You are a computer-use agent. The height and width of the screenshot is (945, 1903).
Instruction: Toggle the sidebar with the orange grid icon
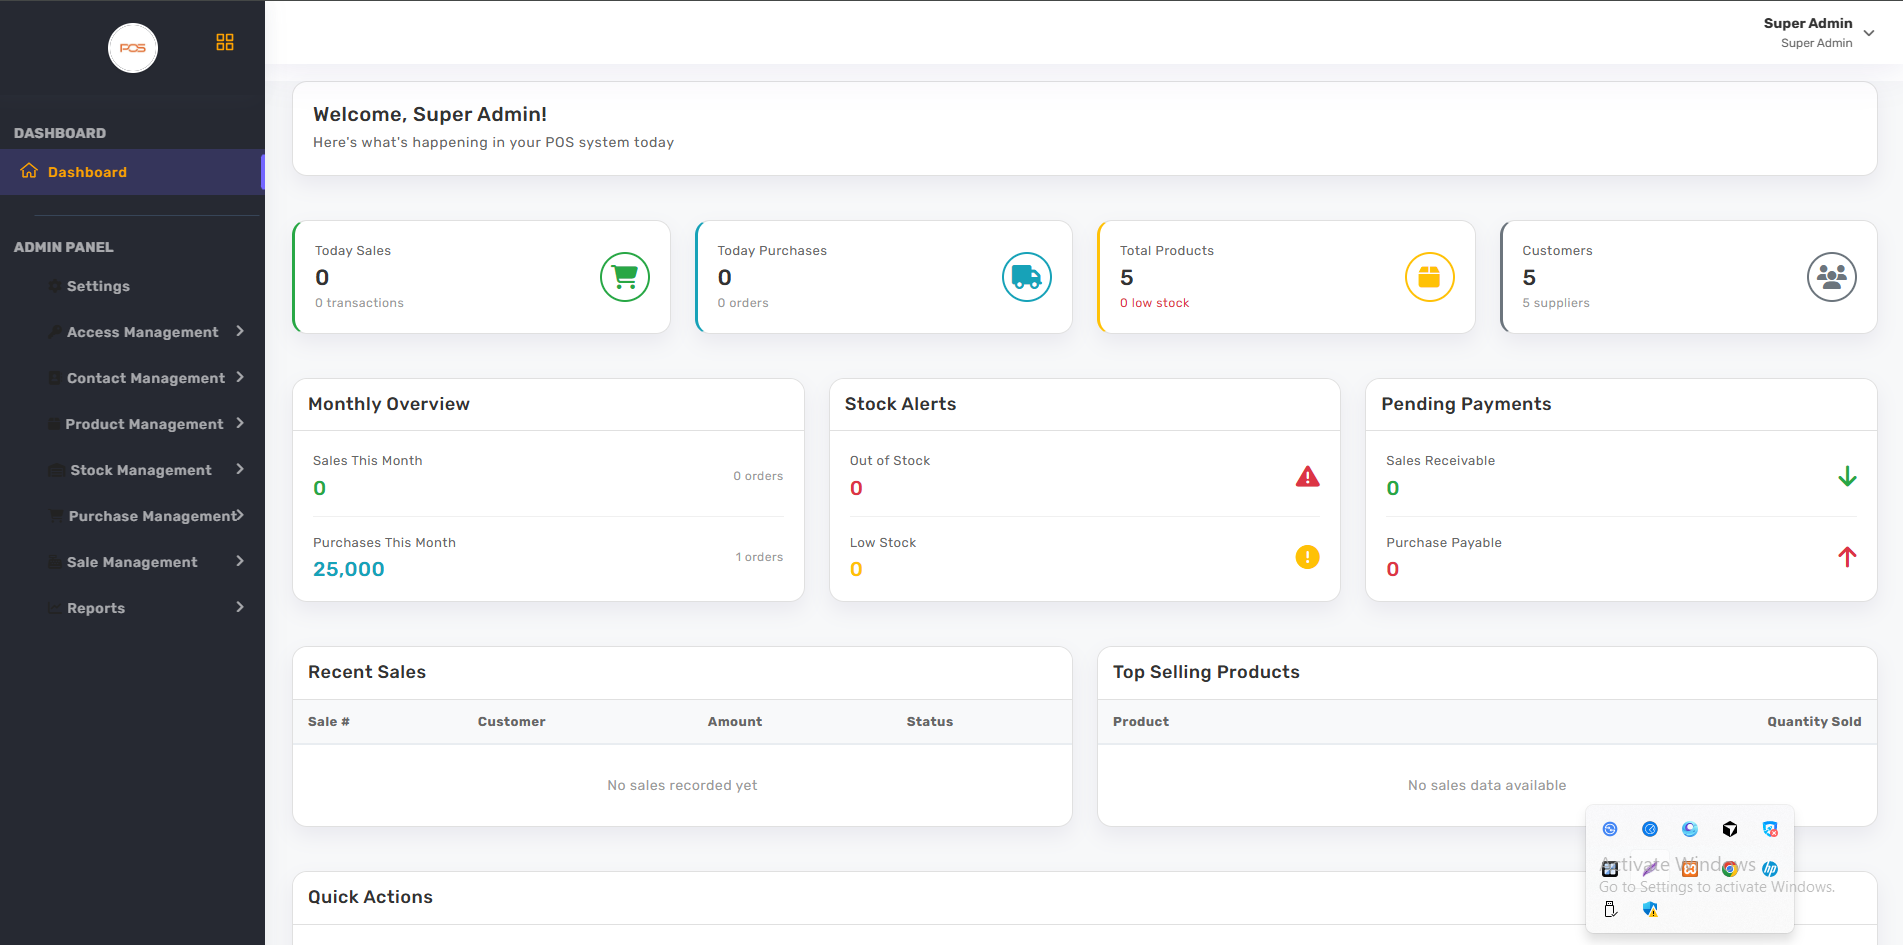225,42
